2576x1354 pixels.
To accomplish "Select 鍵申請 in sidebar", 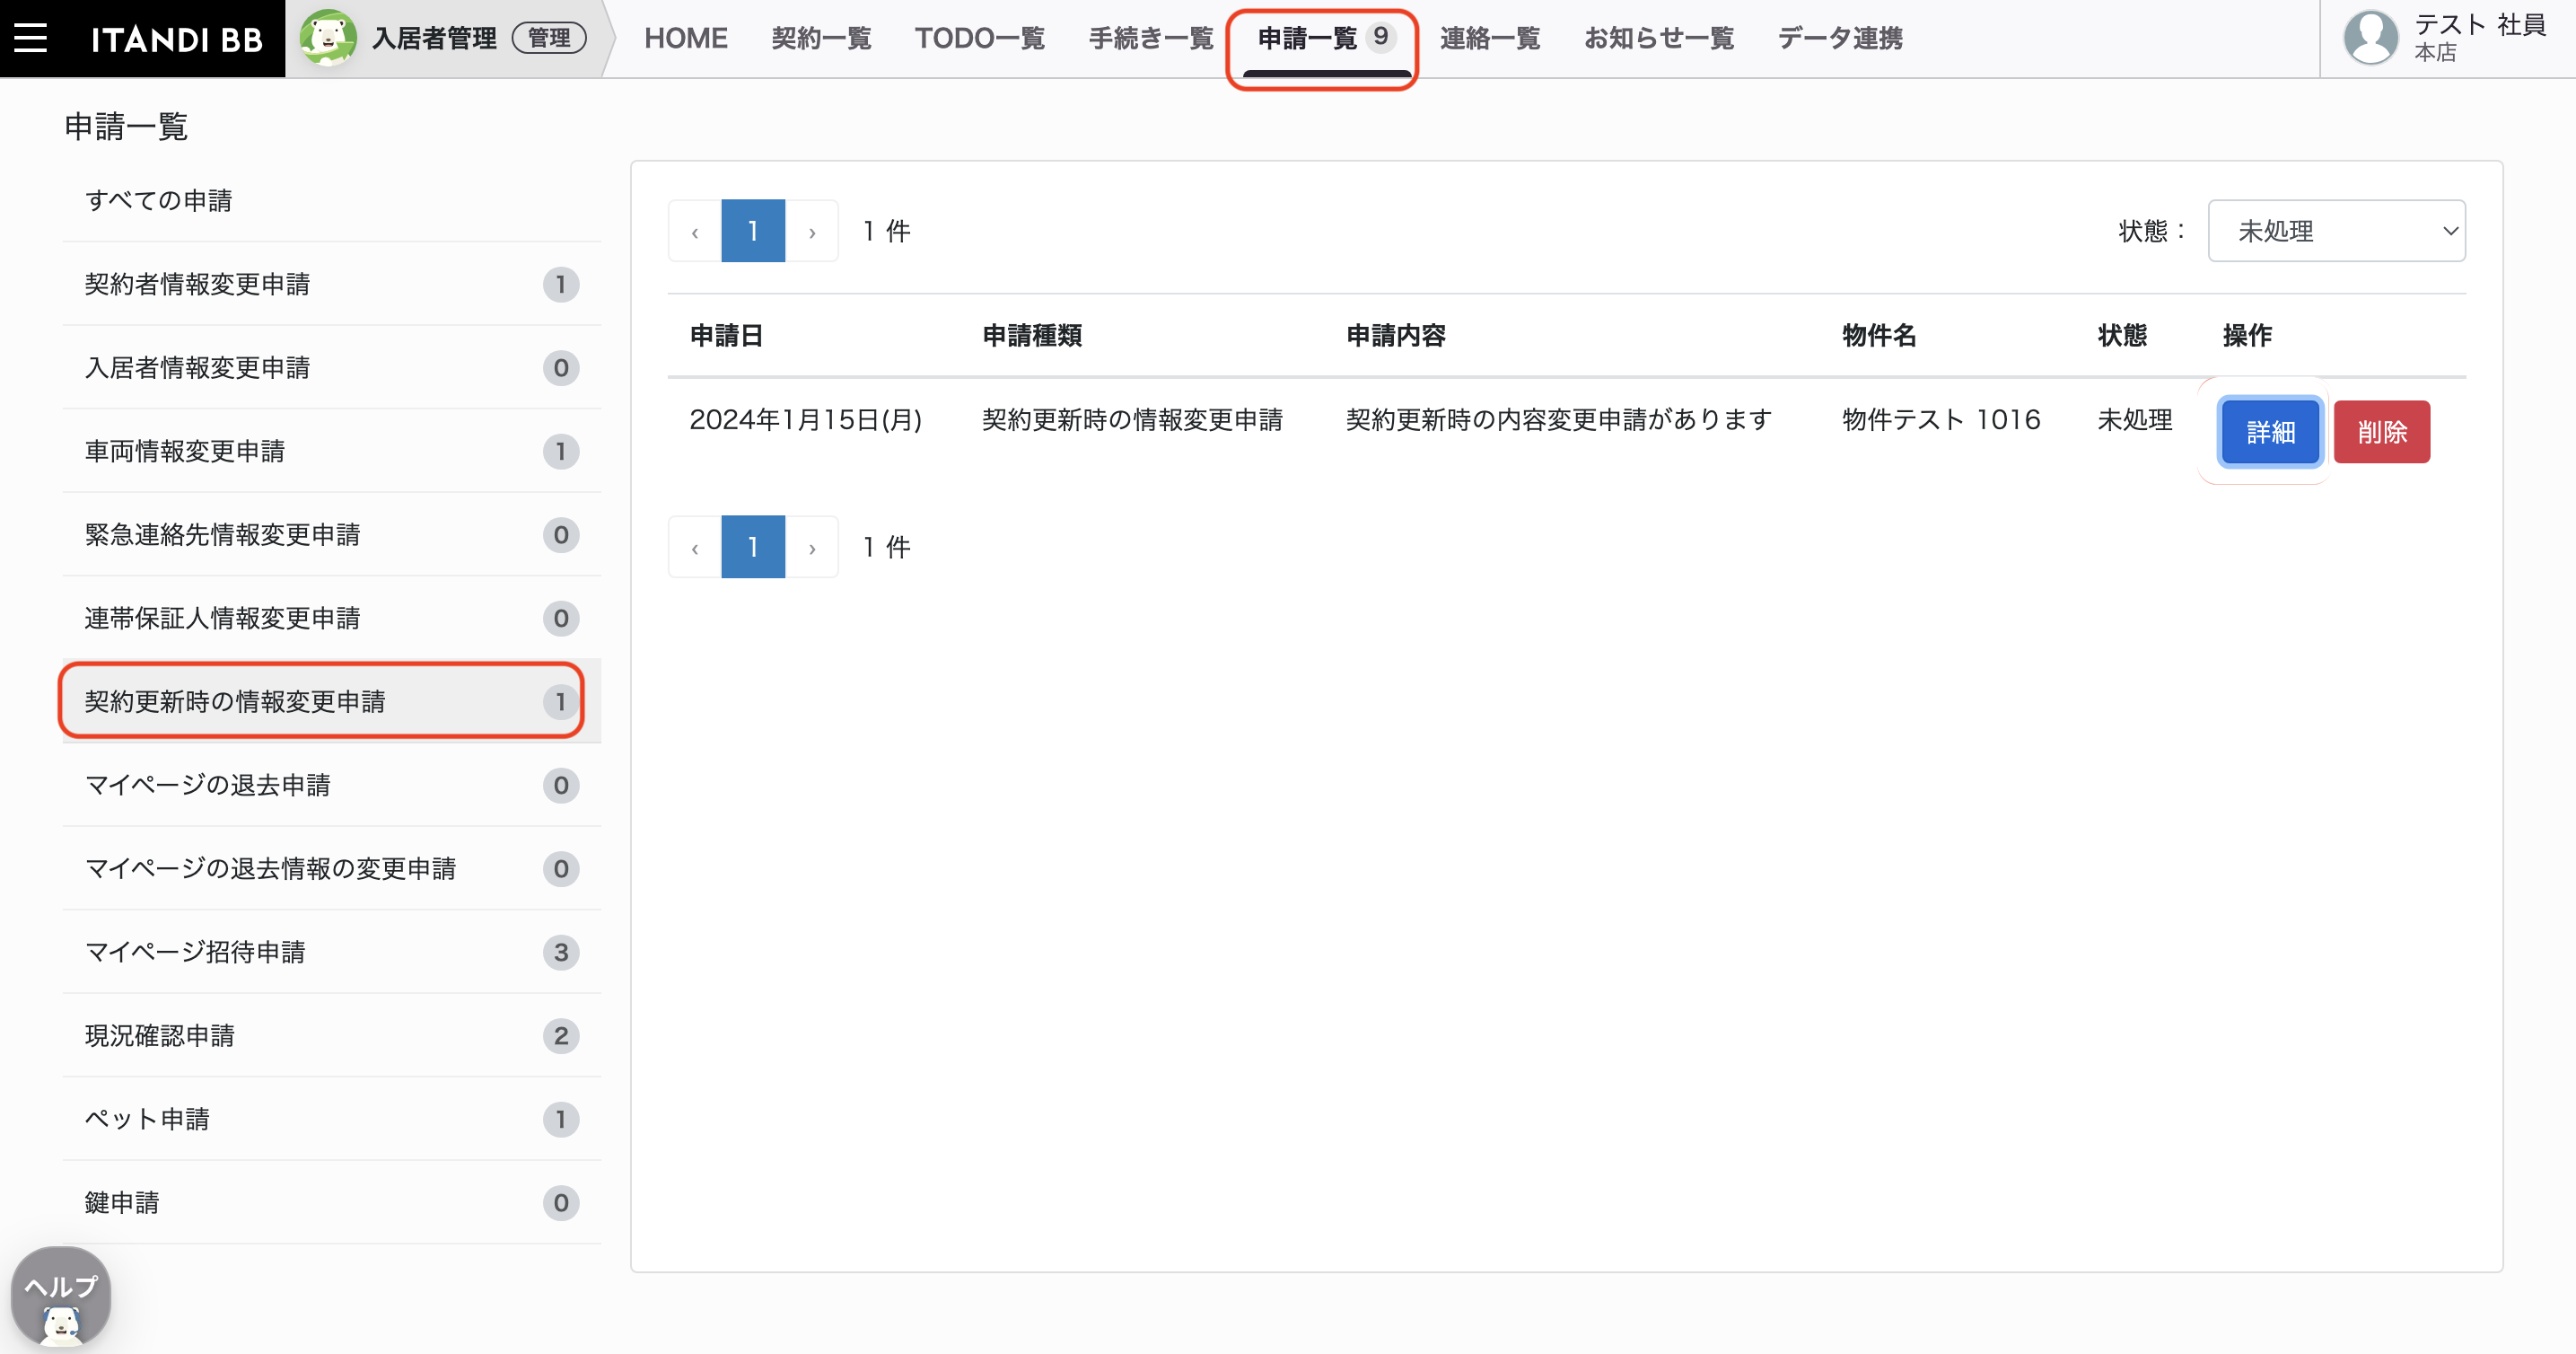I will (x=331, y=1202).
